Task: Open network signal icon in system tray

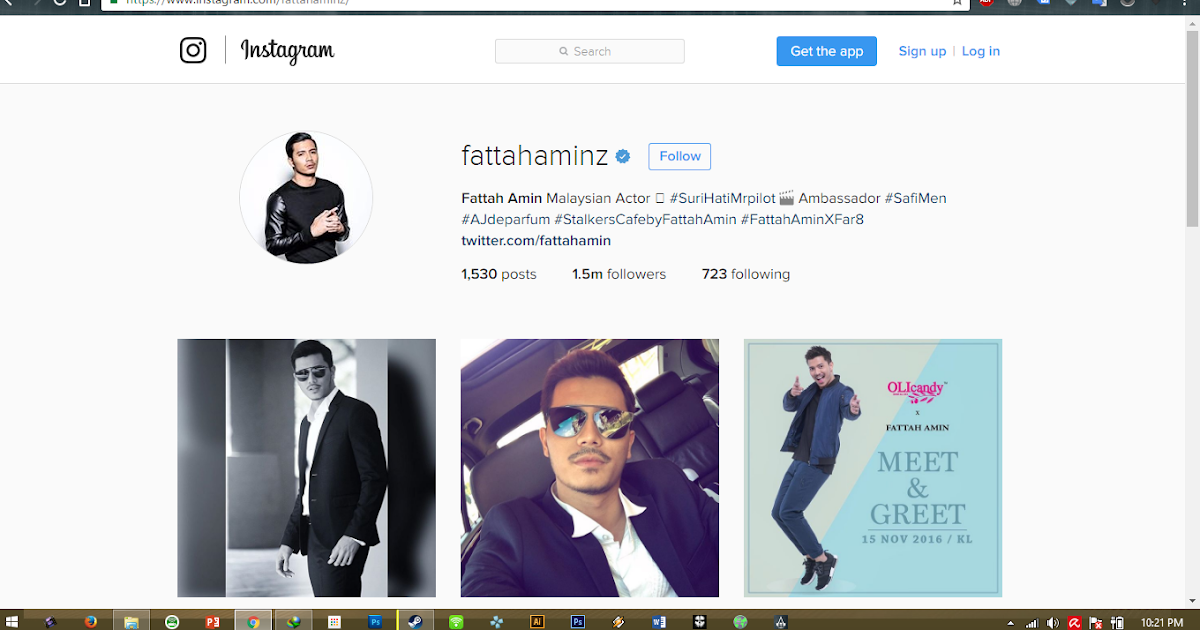Action: [x=1031, y=622]
